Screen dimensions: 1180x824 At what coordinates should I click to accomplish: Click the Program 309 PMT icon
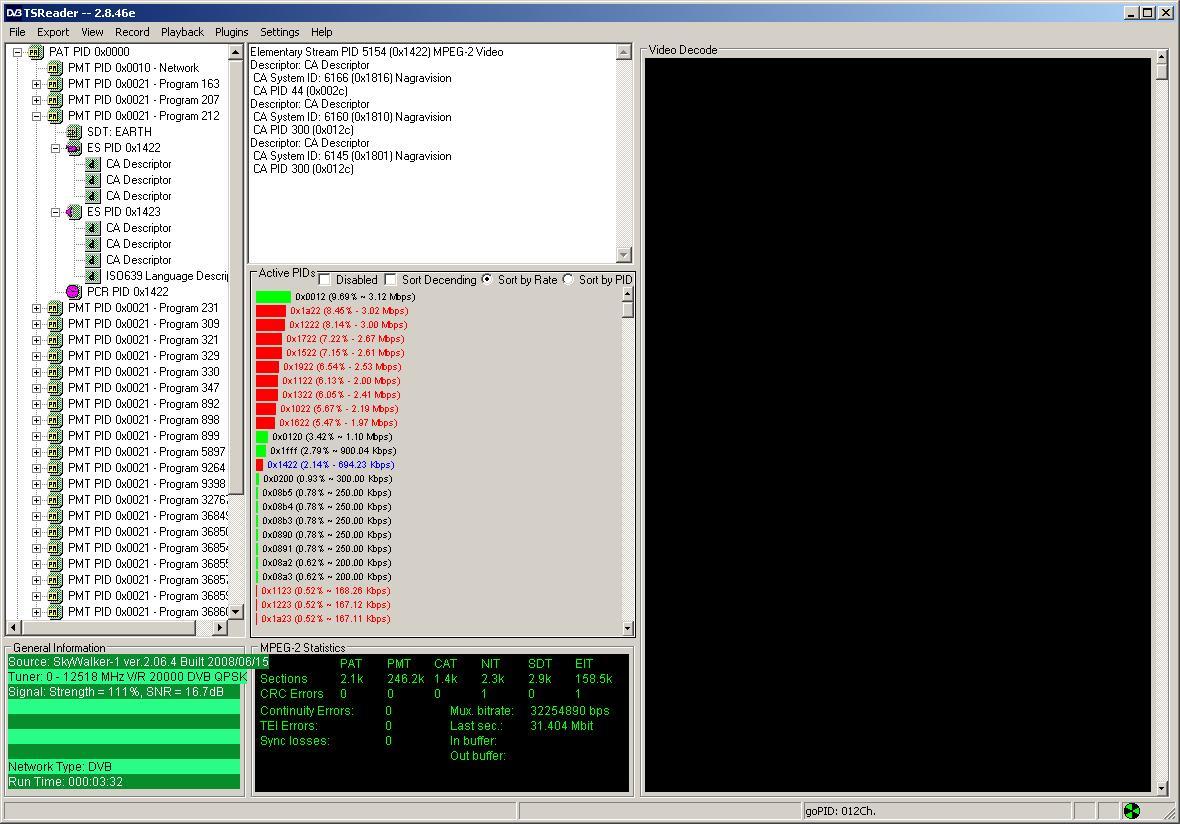54,324
